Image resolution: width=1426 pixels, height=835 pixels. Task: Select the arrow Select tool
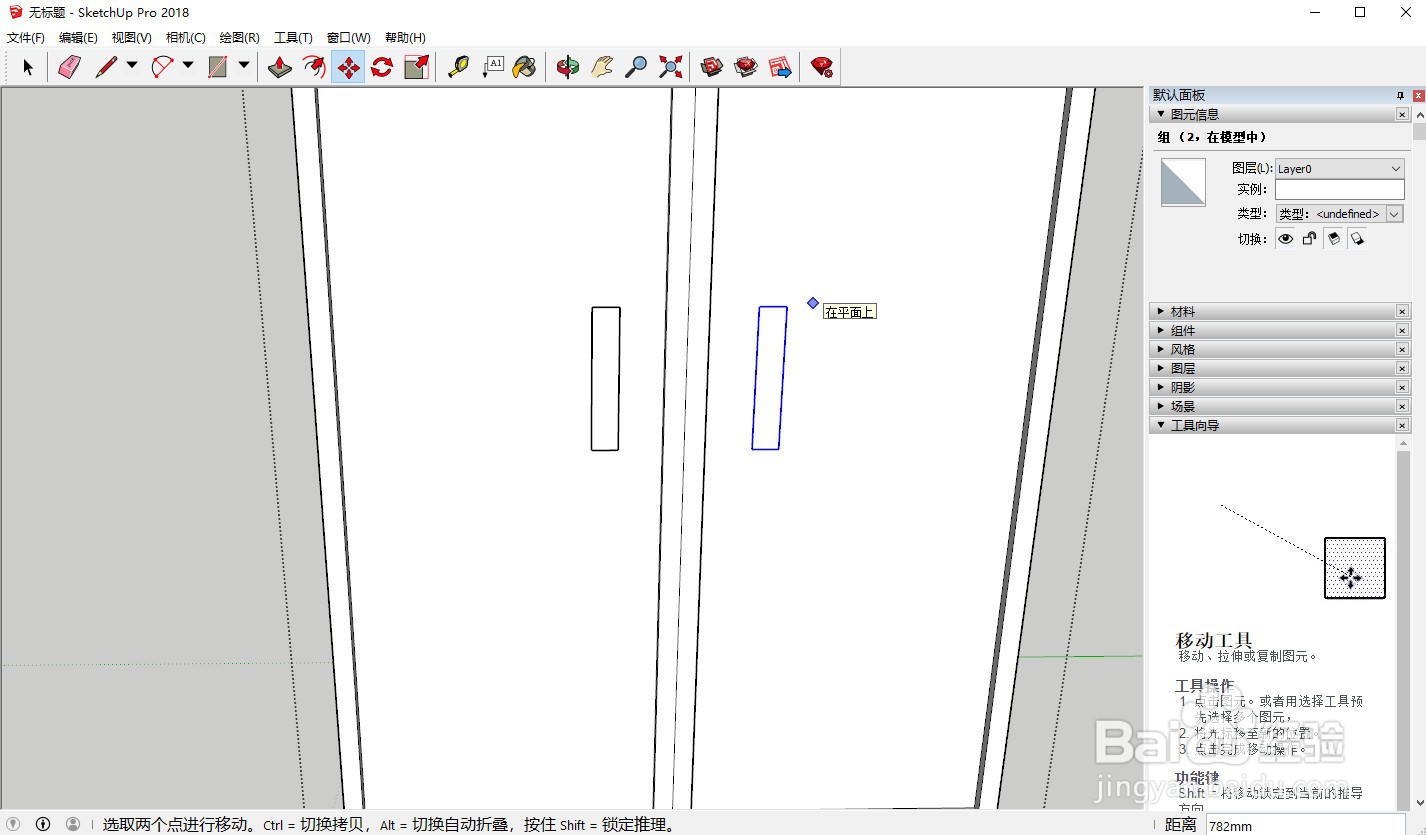[x=28, y=67]
